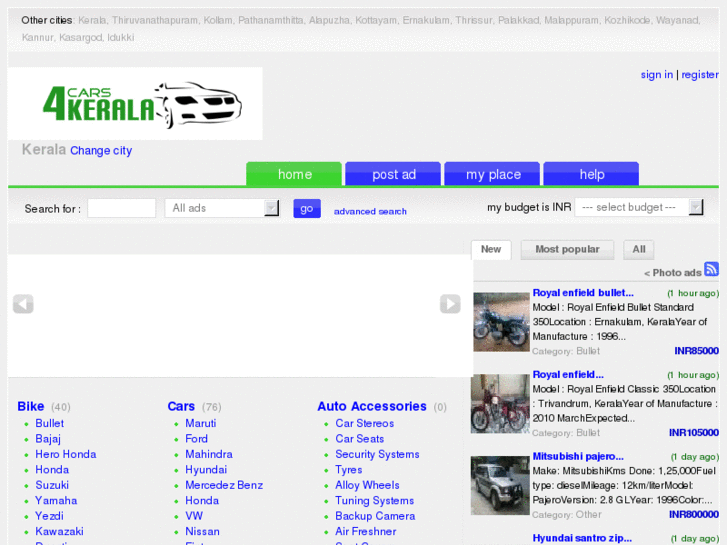Select Yamaha under Bike
Image resolution: width=727 pixels, height=545 pixels.
56,500
